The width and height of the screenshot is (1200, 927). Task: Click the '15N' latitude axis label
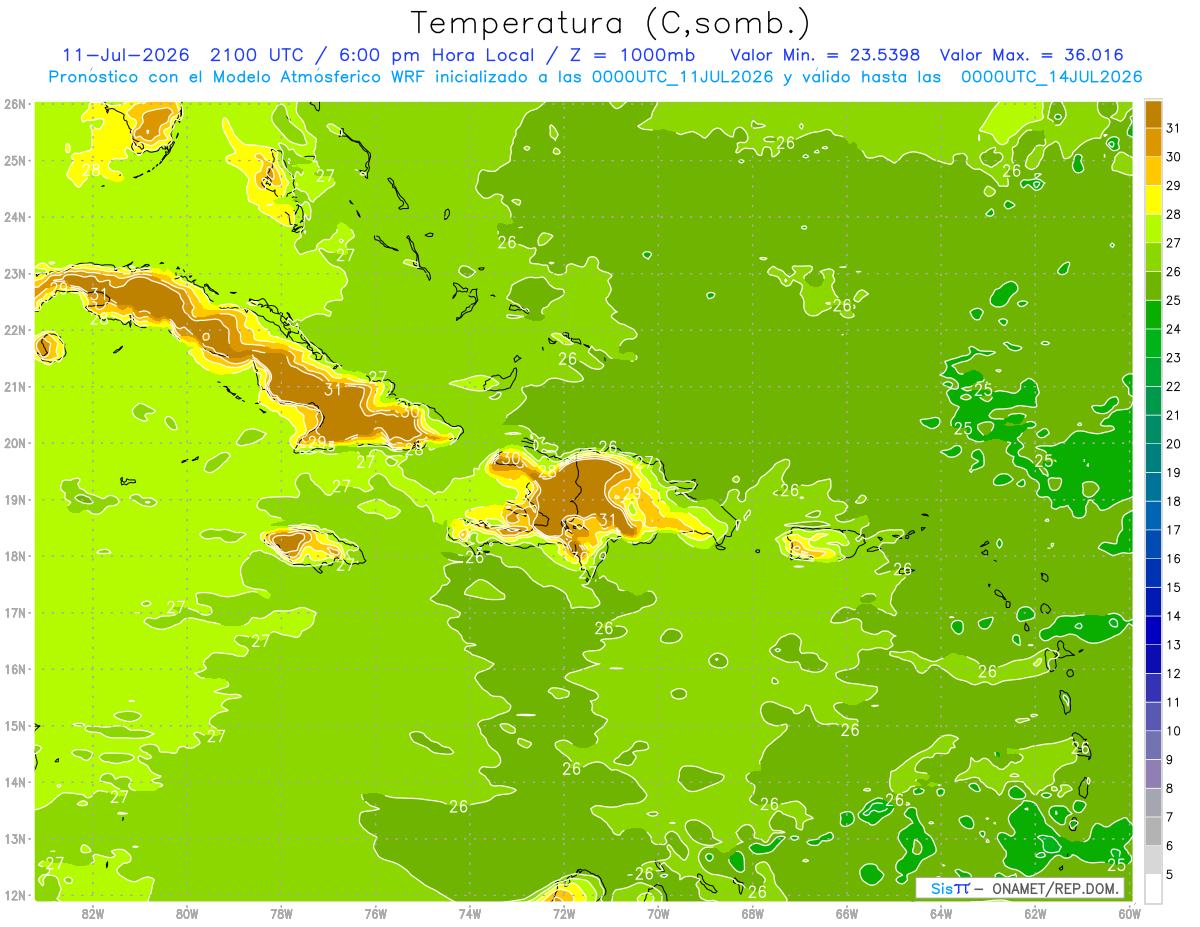point(15,725)
